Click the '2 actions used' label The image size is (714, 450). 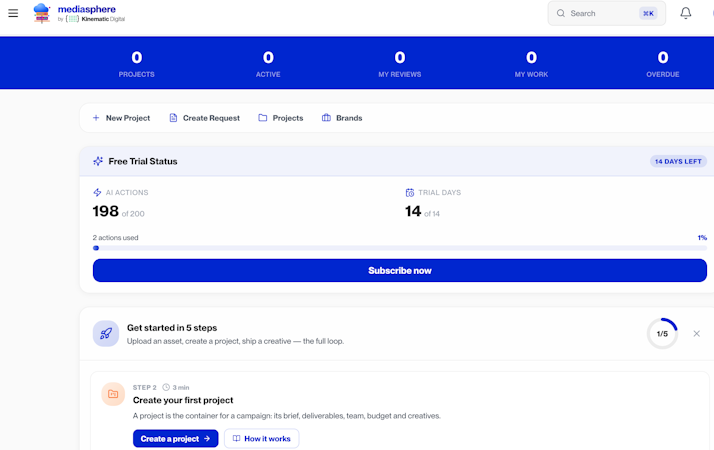pyautogui.click(x=115, y=238)
